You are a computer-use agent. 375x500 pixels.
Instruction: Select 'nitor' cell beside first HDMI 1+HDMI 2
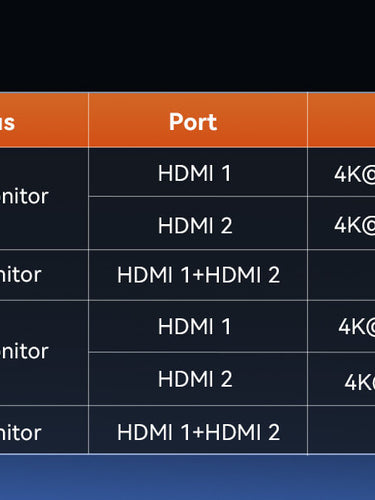coord(44,275)
